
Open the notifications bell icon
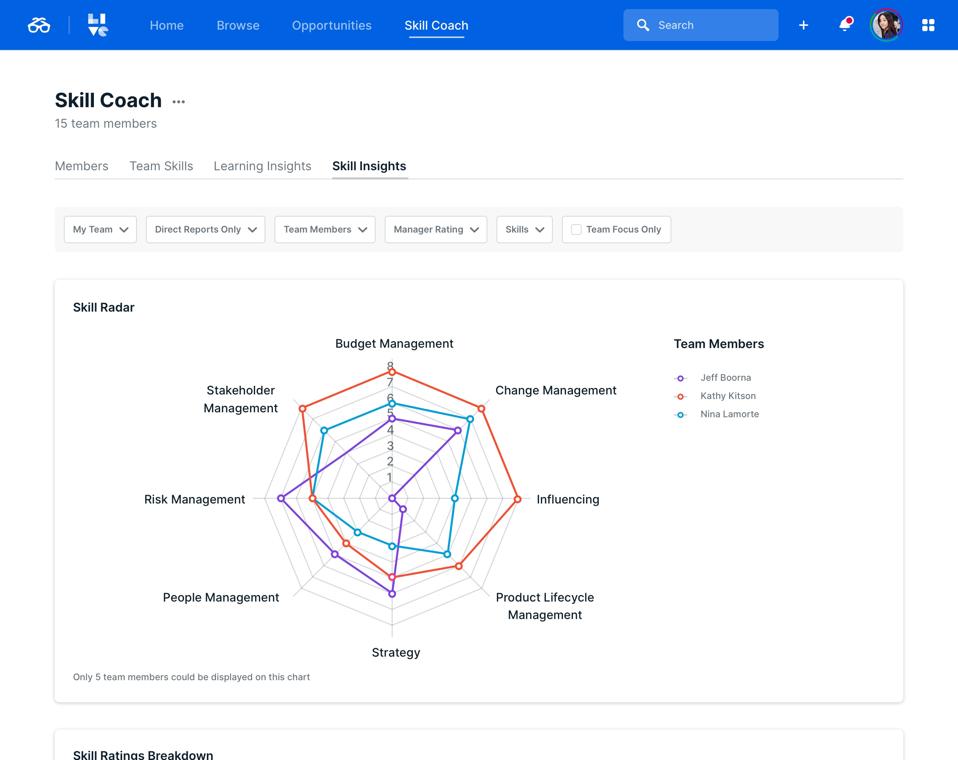845,25
